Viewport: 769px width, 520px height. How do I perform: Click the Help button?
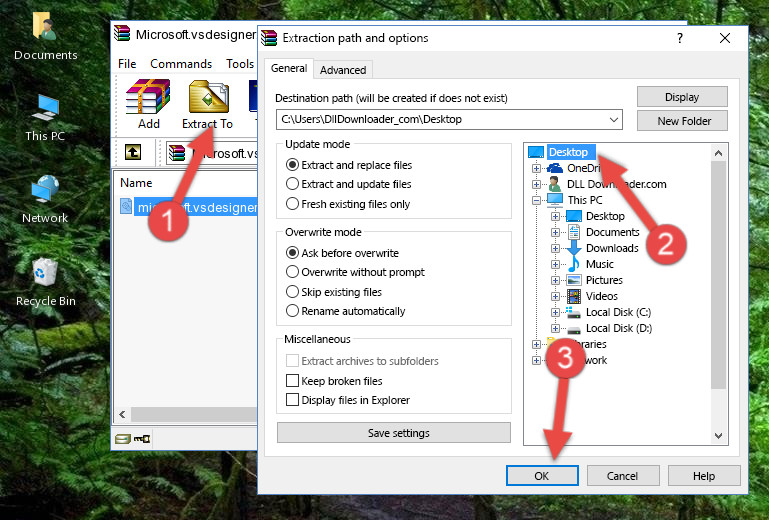[x=704, y=476]
